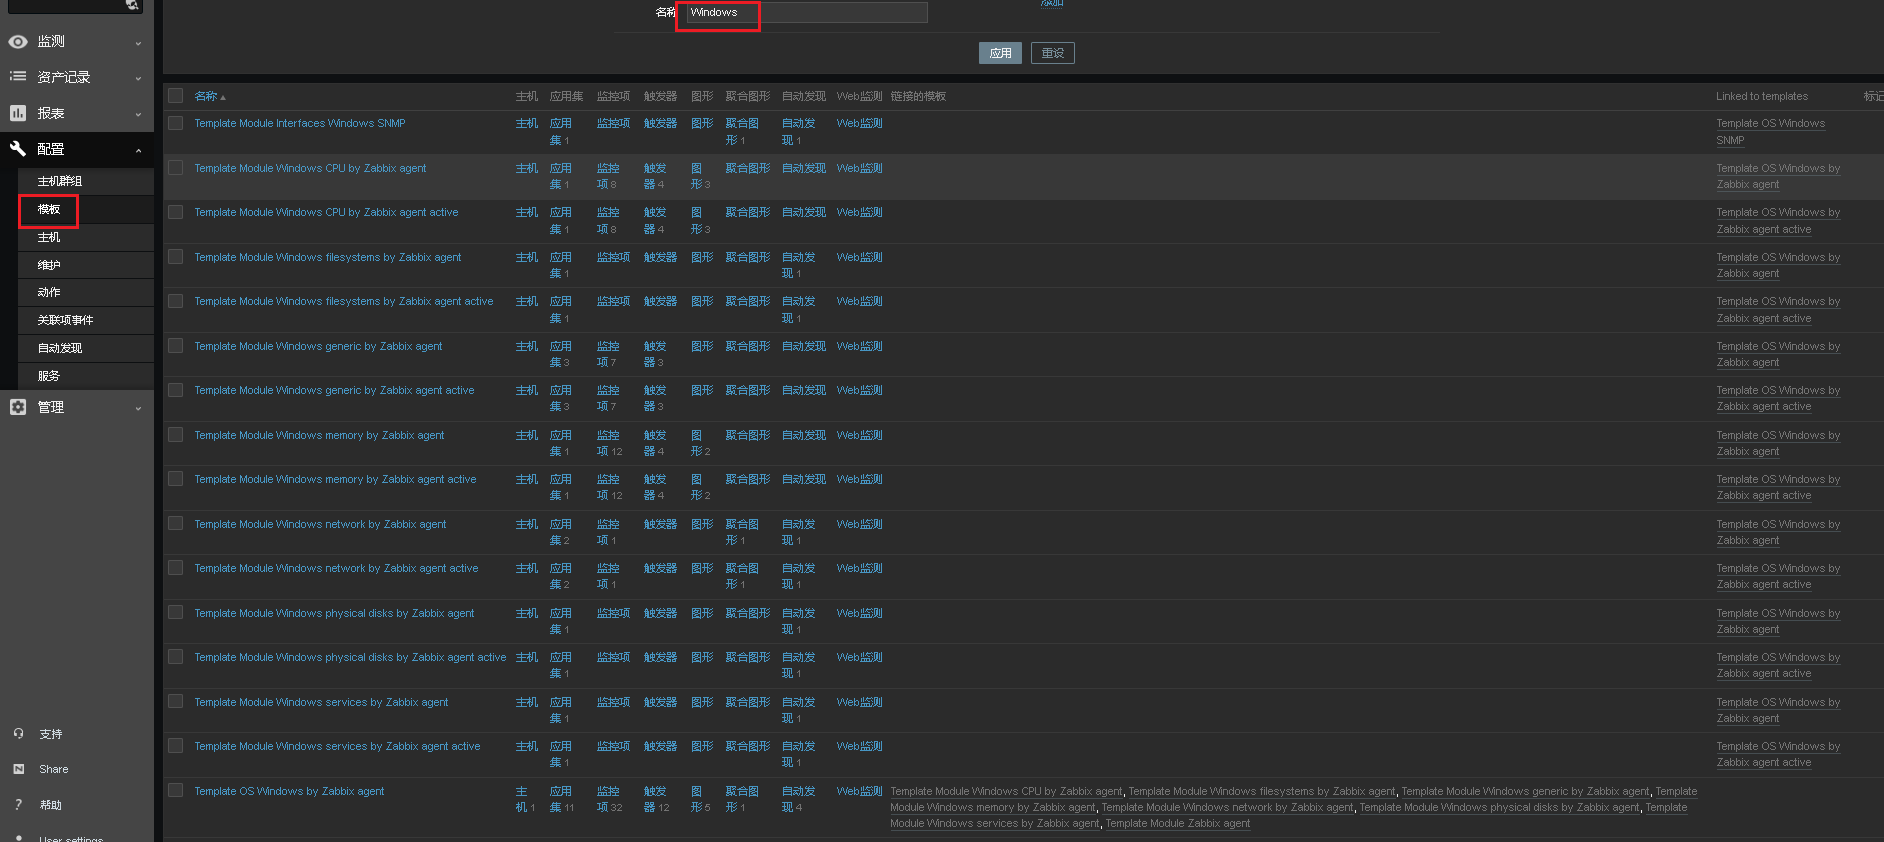The height and width of the screenshot is (842, 1884).
Task: Check the Windows network by Zabbix agent row
Action: [176, 524]
